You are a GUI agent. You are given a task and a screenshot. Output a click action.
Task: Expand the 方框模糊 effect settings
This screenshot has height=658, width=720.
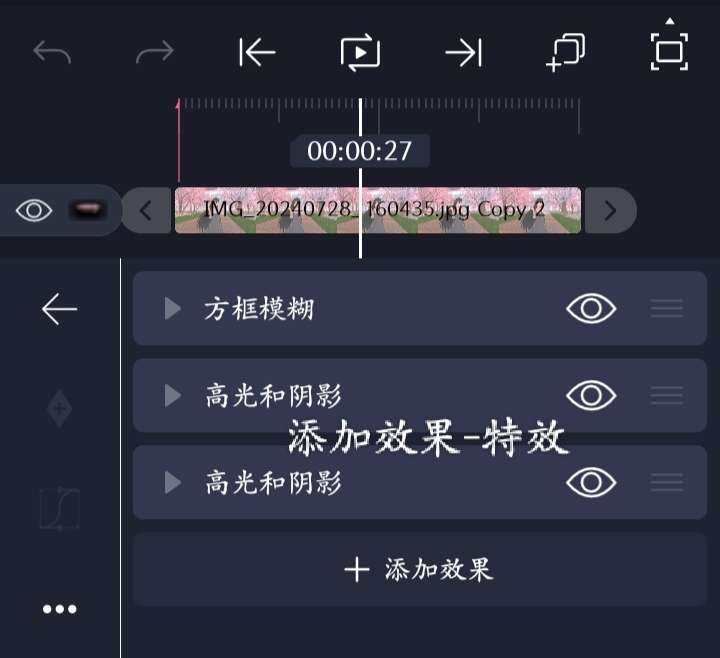172,308
